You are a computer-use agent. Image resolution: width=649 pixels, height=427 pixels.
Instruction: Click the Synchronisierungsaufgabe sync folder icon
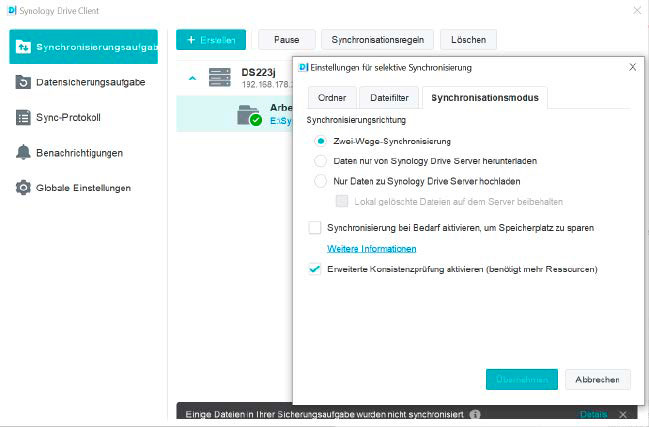pyautogui.click(x=23, y=47)
